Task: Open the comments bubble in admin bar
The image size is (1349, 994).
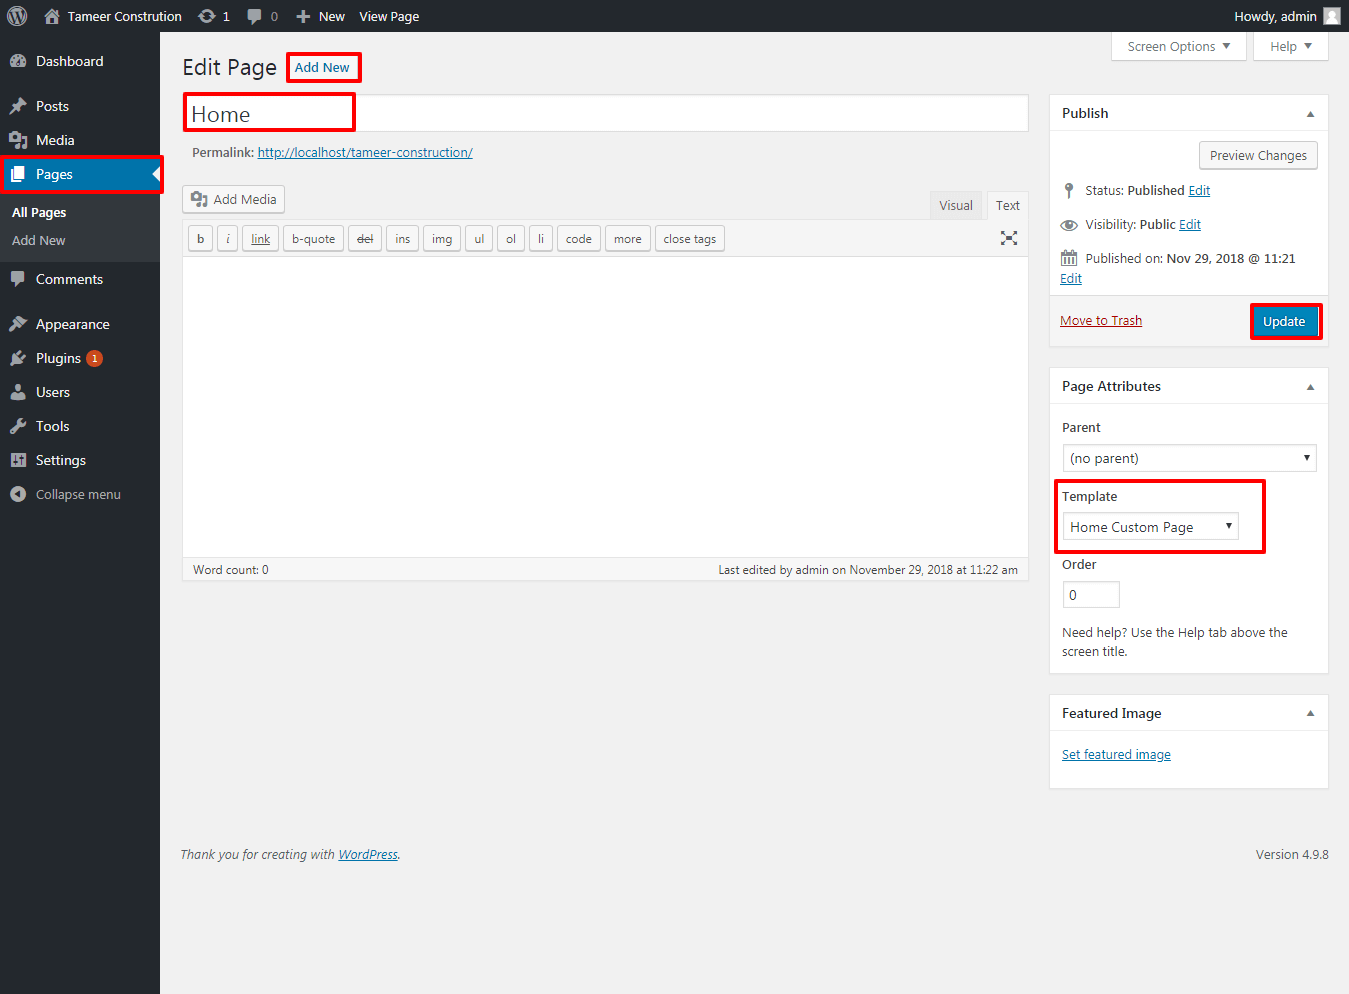Action: pyautogui.click(x=255, y=16)
